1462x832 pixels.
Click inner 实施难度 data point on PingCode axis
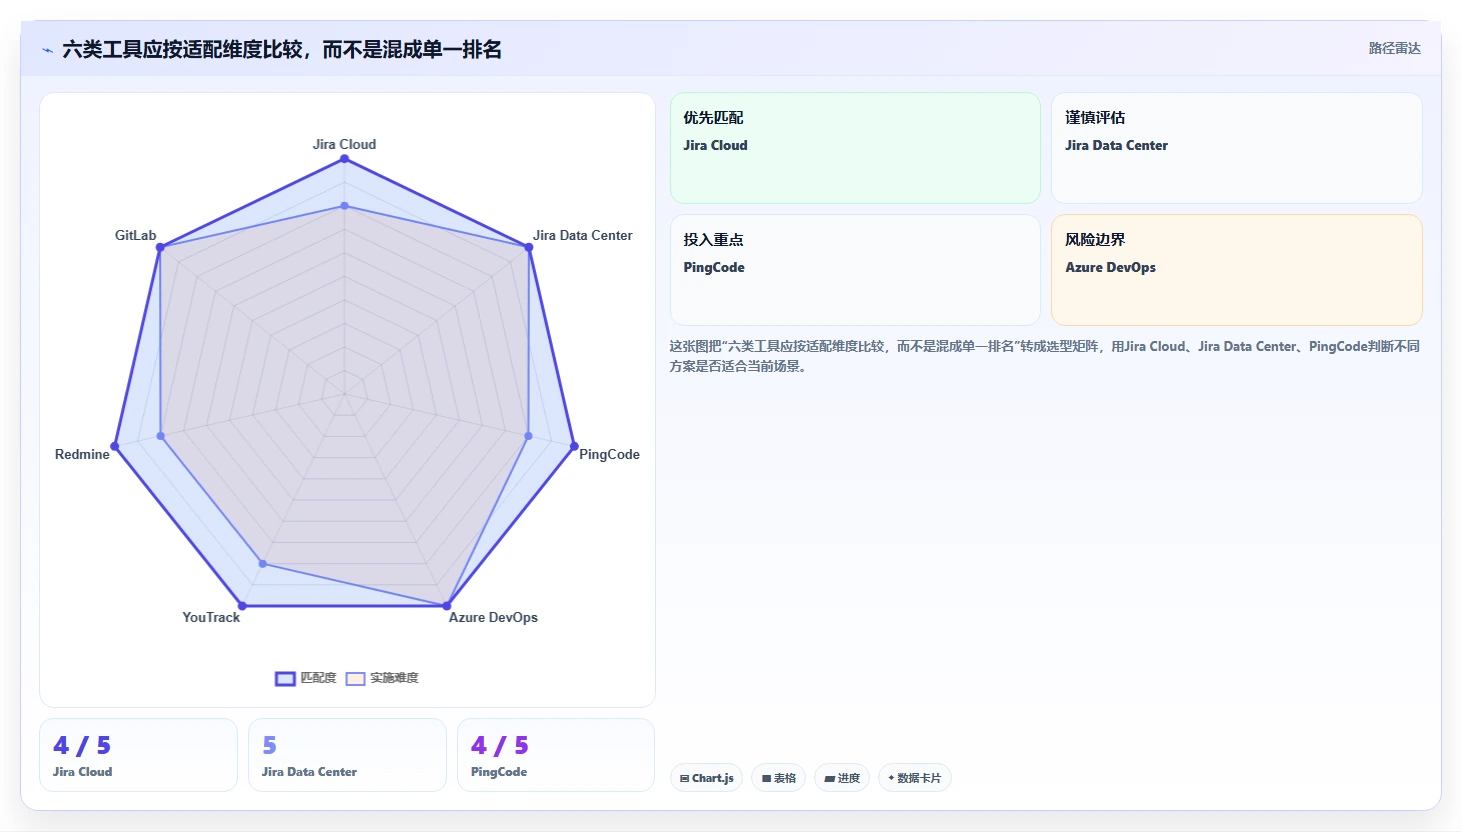pos(528,436)
